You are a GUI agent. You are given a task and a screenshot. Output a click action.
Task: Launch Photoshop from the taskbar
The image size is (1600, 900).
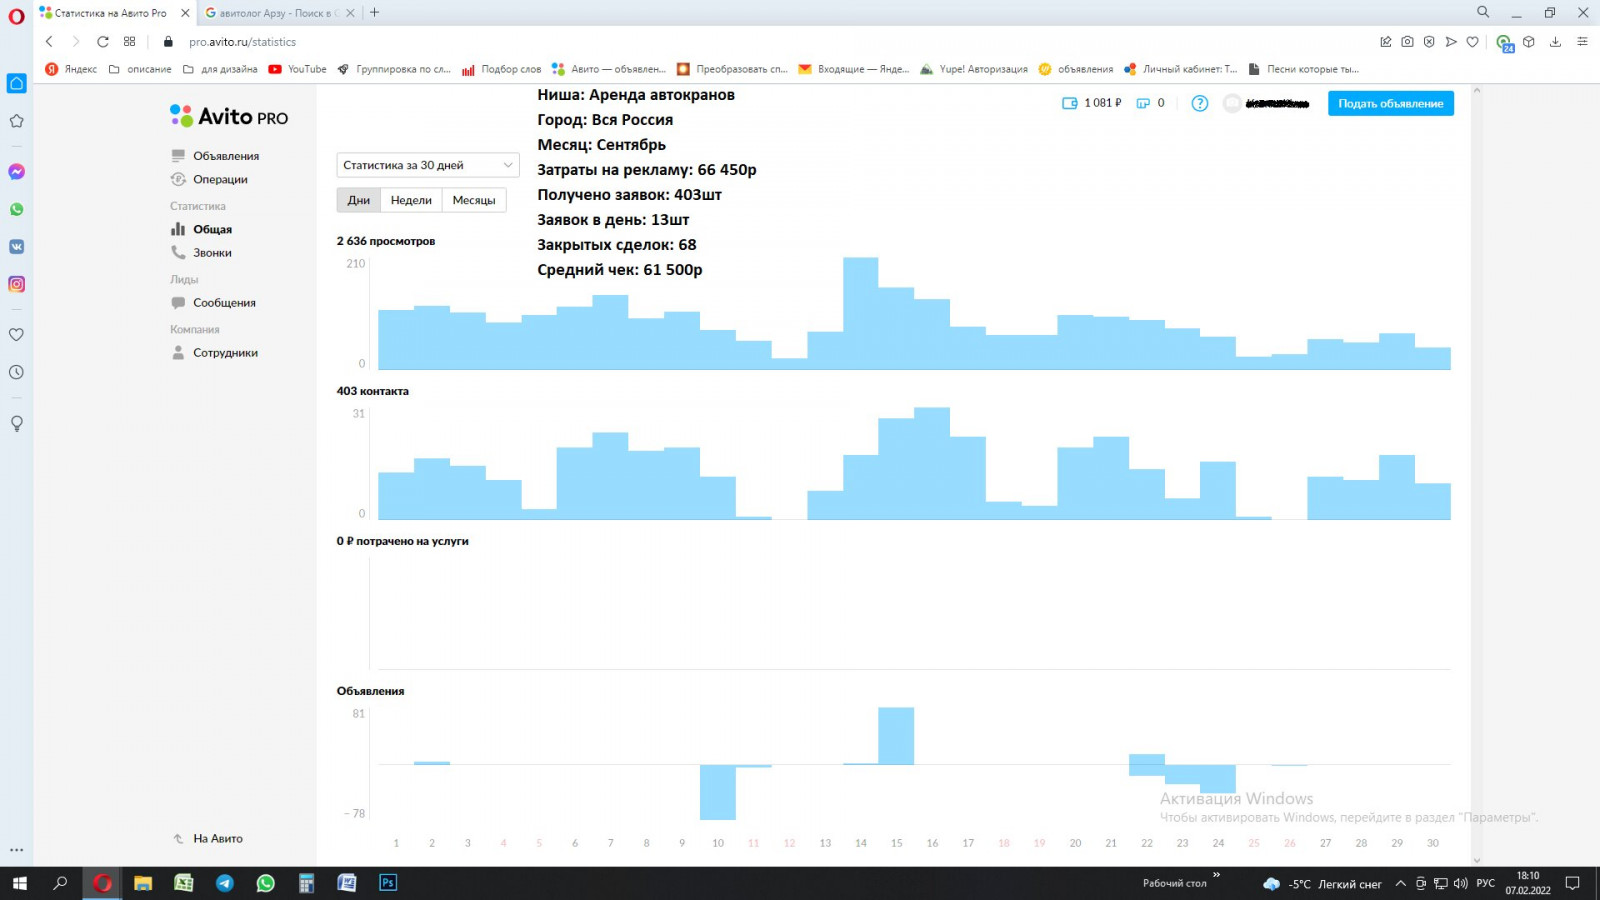click(388, 883)
